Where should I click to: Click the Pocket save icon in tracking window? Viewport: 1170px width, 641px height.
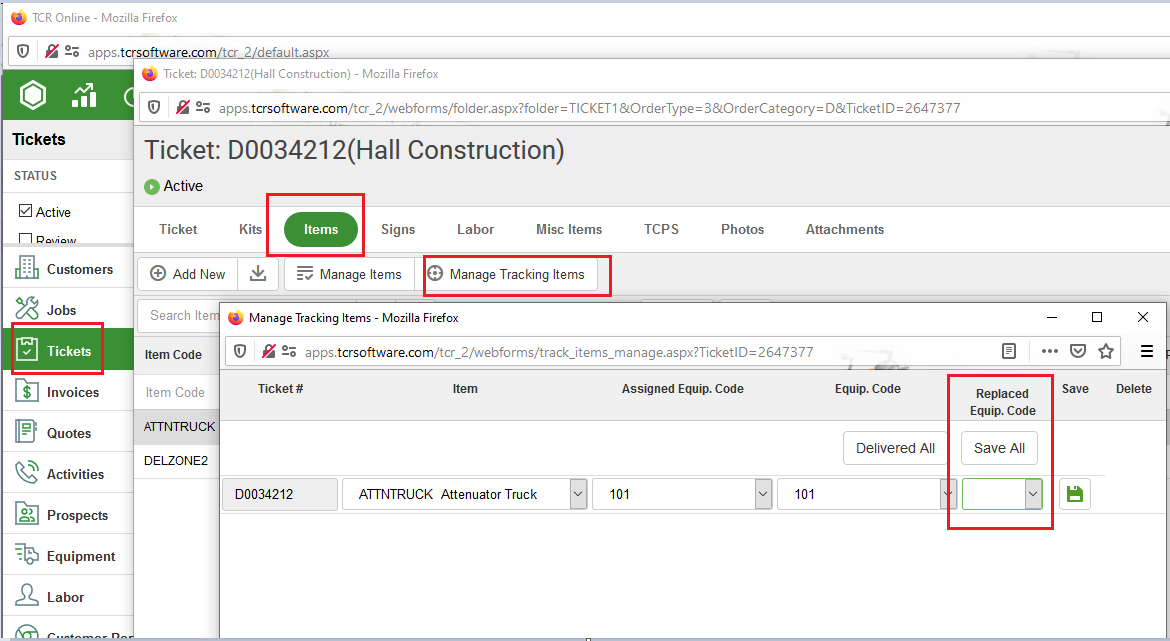1077,351
